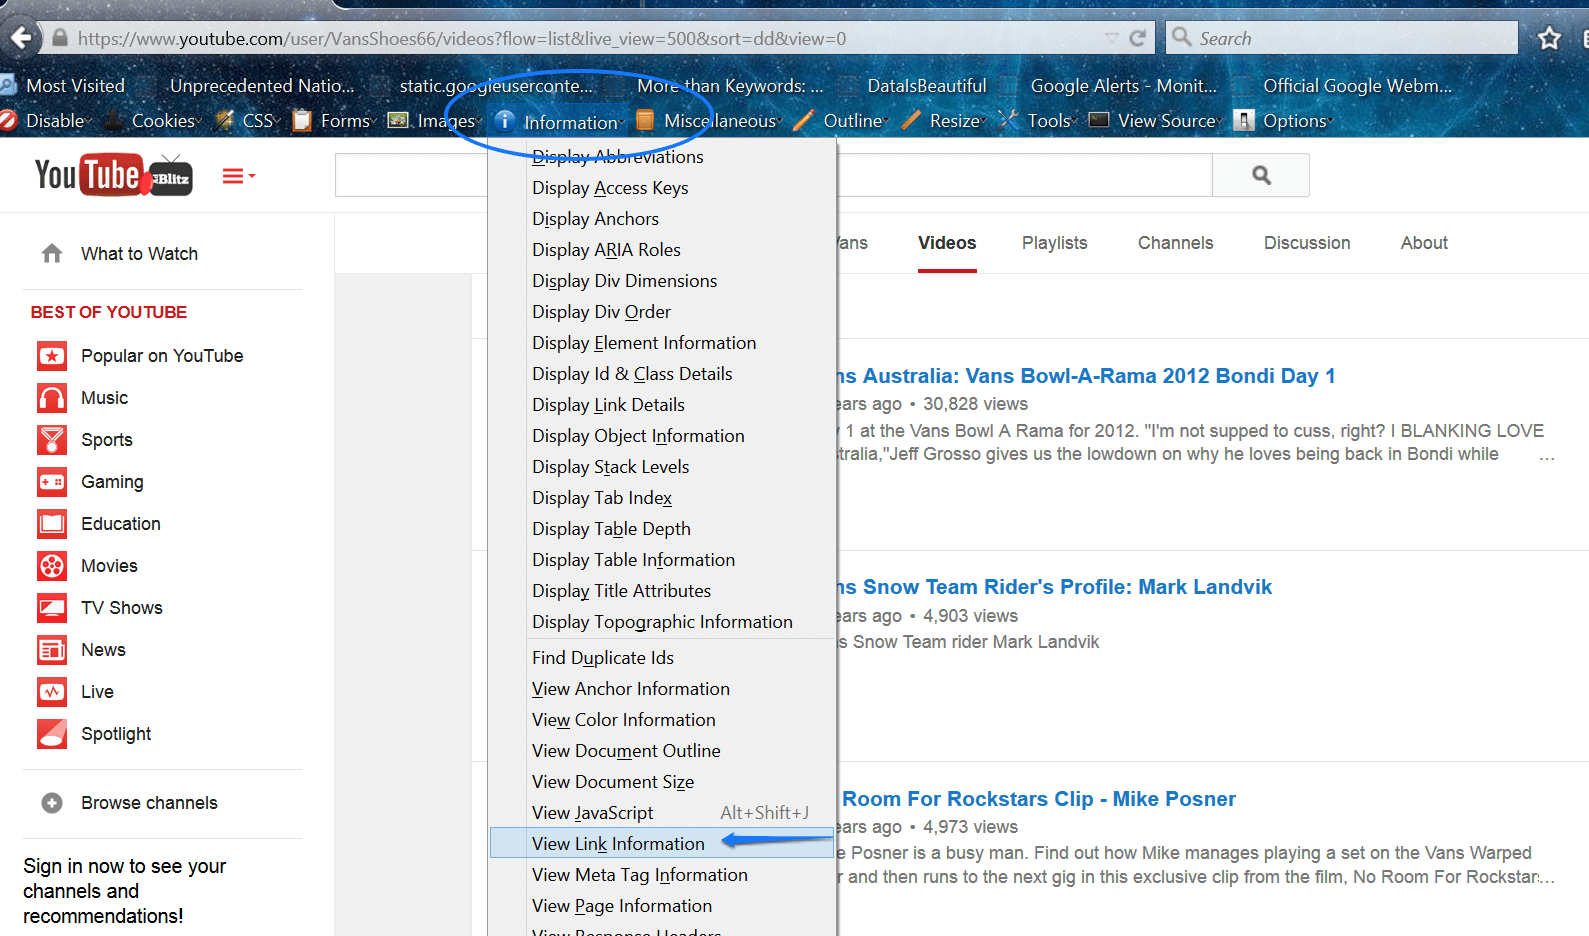Select View Link Information menu item
The height and width of the screenshot is (936, 1589).
coord(662,844)
